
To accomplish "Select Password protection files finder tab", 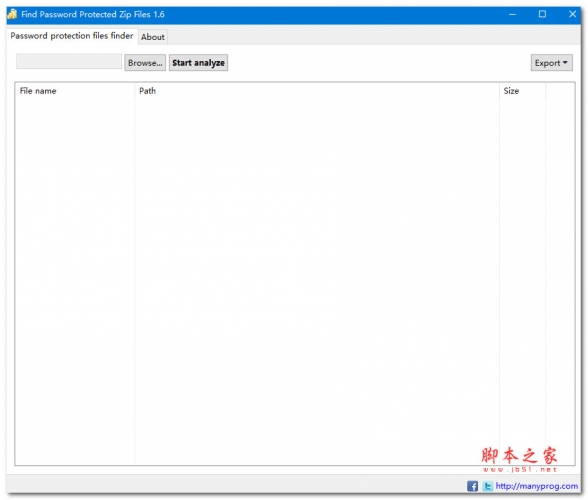I will [x=72, y=36].
